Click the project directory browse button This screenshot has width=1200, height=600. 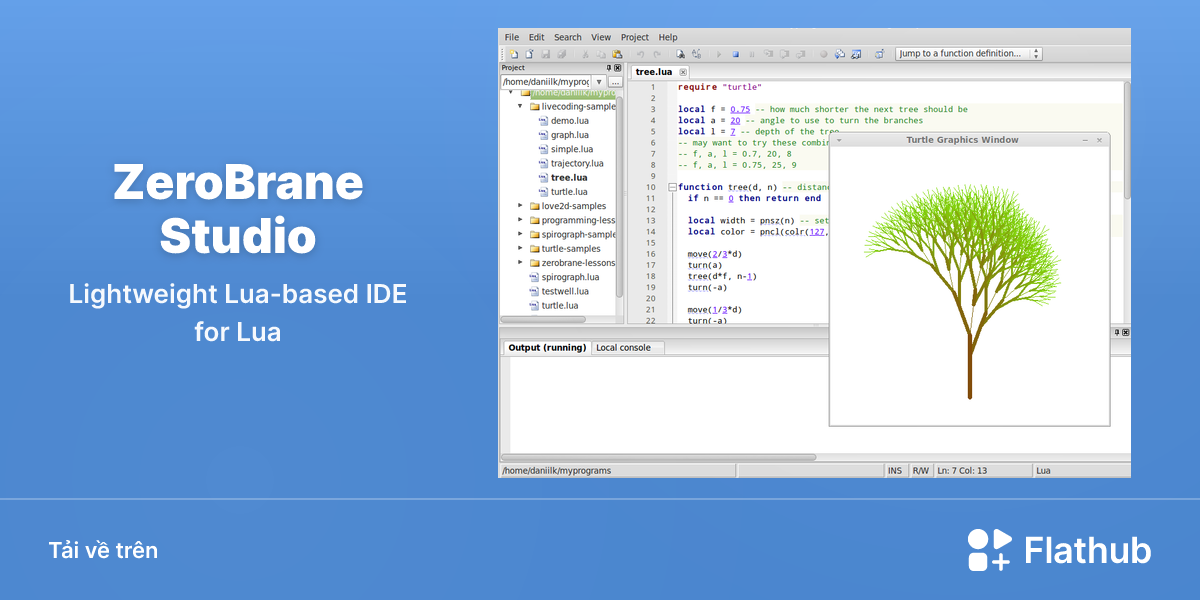click(x=615, y=82)
